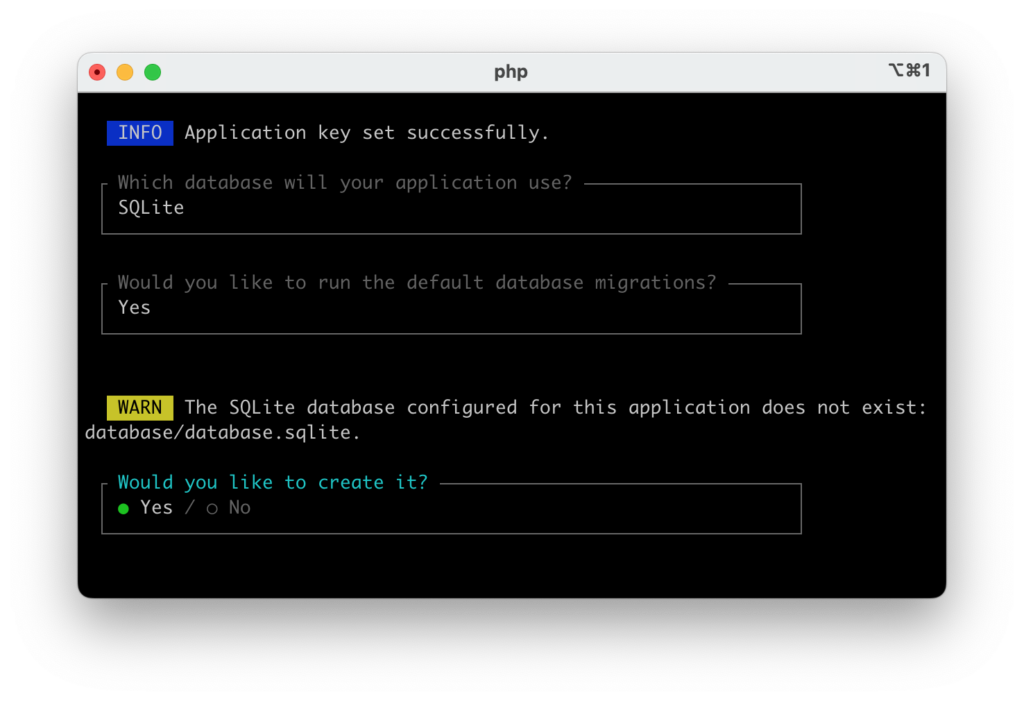This screenshot has height=701, width=1024.
Task: Click the default database migrations question
Action: point(417,282)
